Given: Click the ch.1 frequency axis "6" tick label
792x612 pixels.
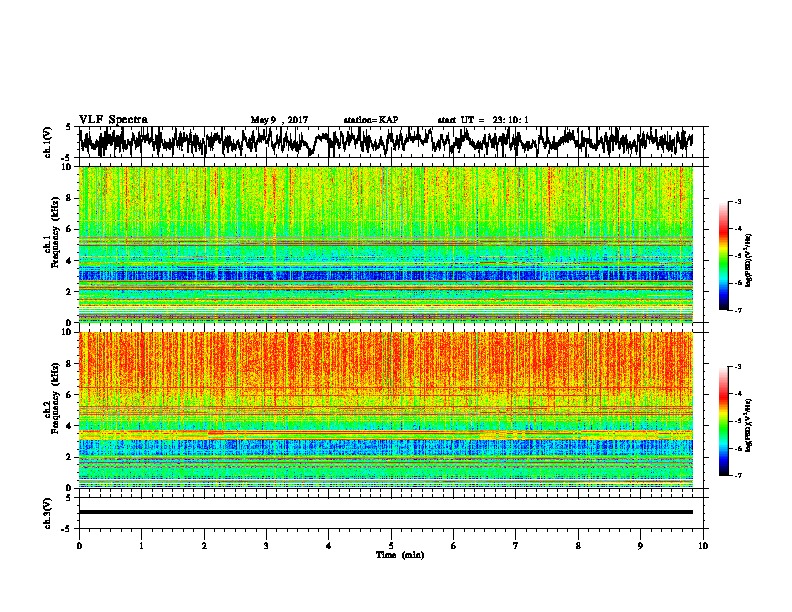Looking at the screenshot, I should coord(71,229).
